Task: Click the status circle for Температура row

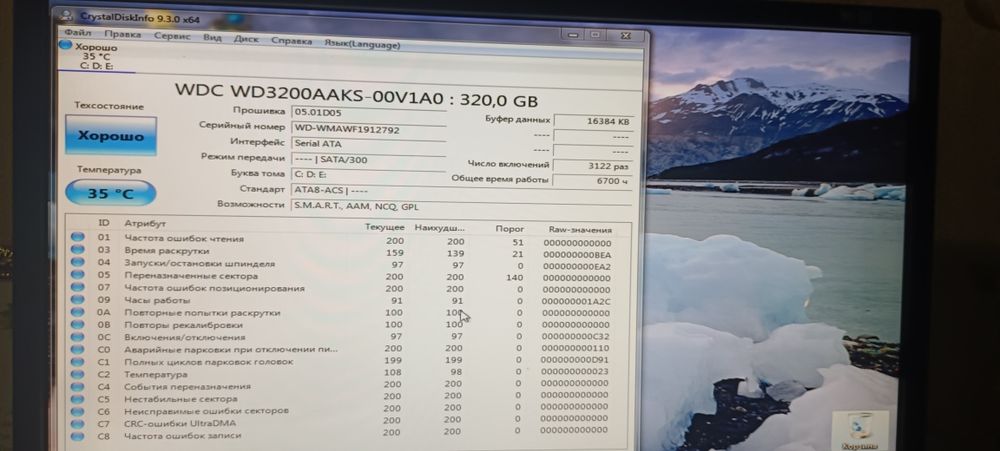Action: pyautogui.click(x=77, y=374)
